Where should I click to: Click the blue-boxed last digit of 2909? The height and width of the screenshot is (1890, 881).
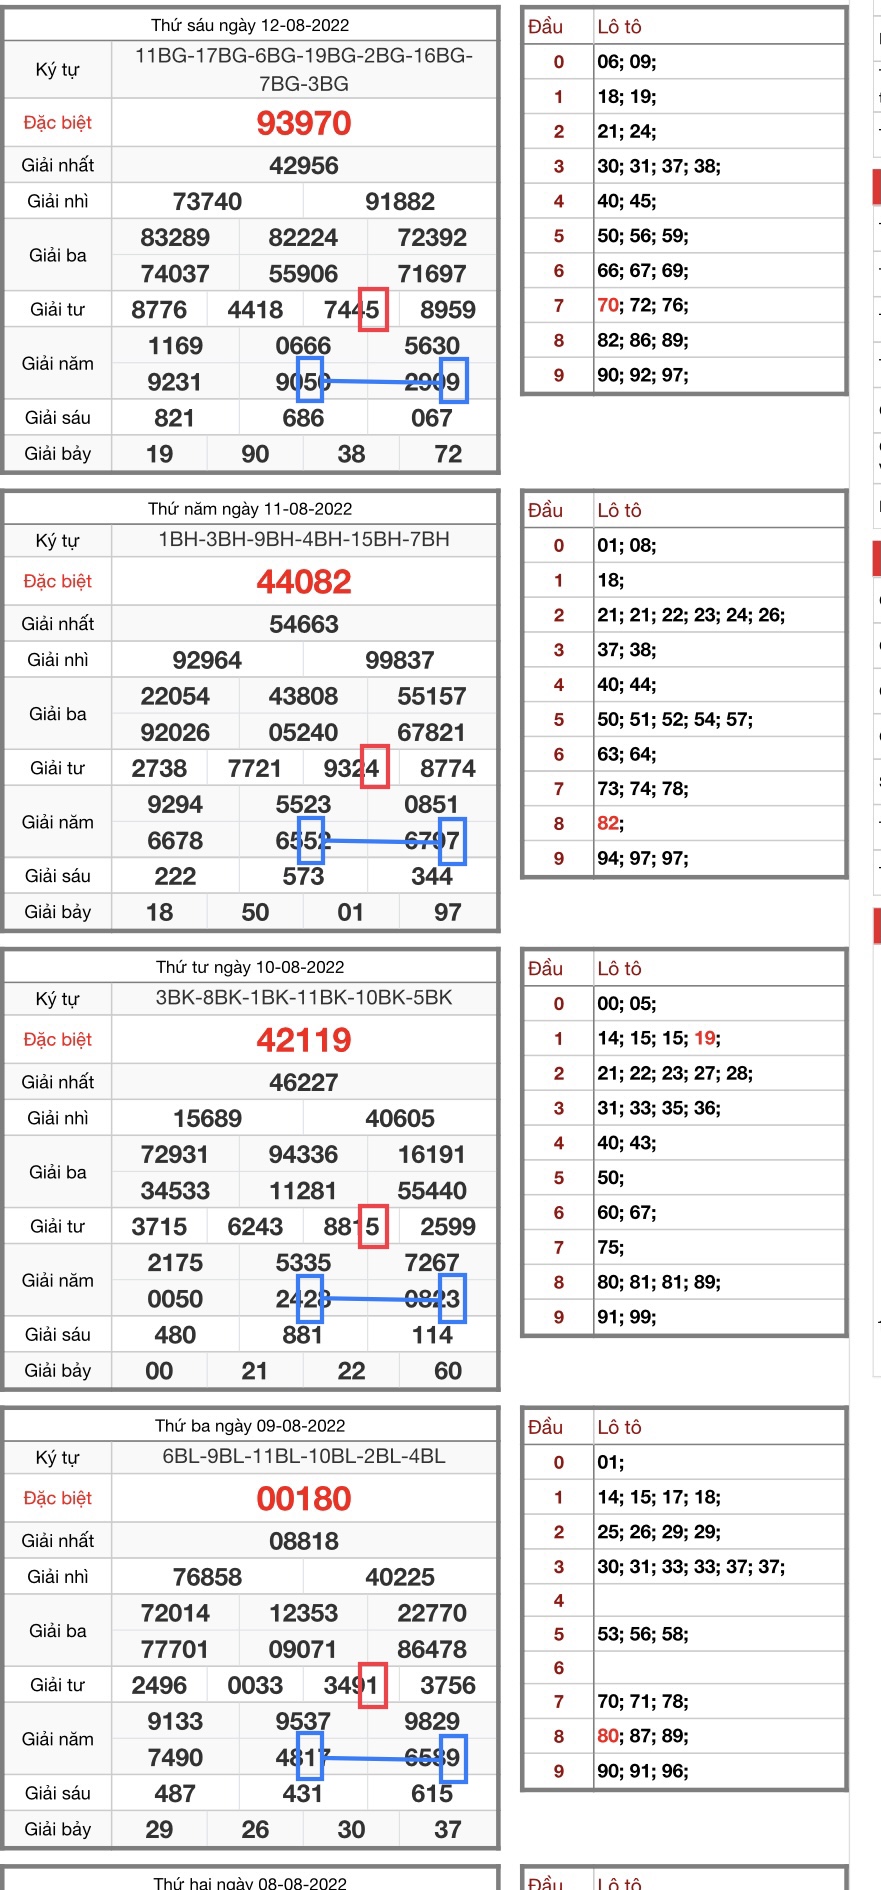[x=453, y=382]
